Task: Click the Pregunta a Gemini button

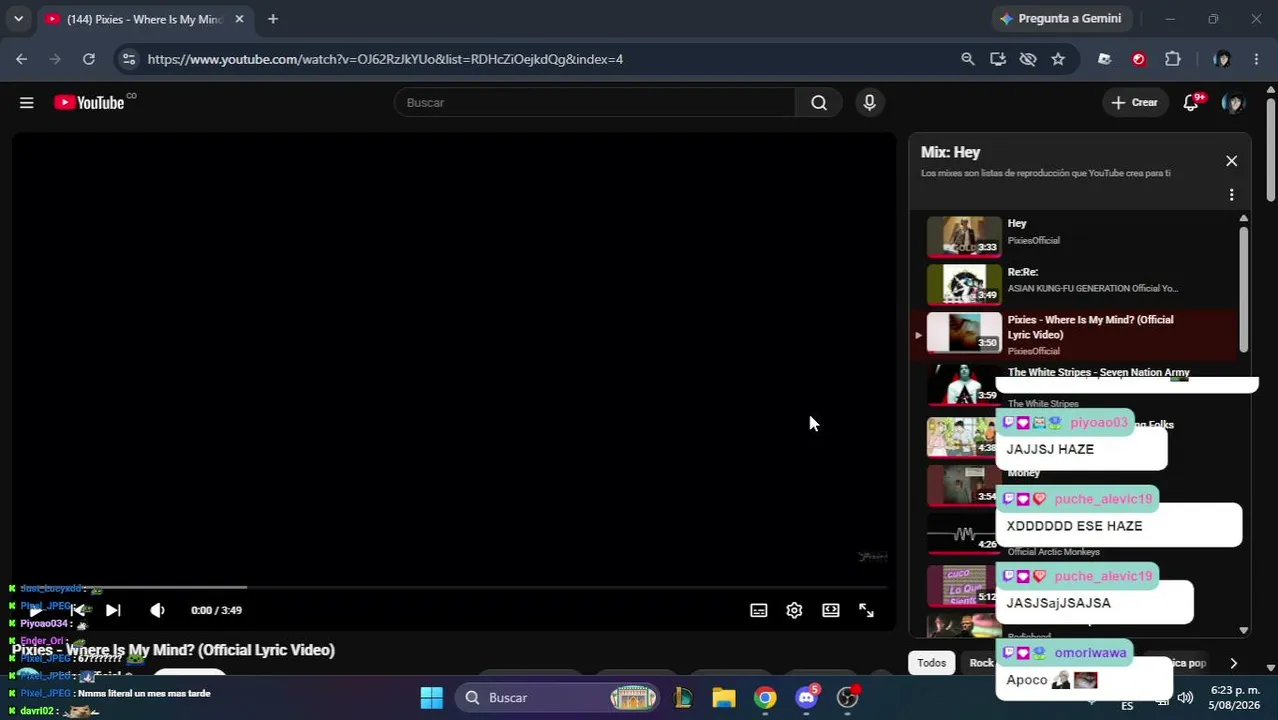Action: tap(1061, 19)
